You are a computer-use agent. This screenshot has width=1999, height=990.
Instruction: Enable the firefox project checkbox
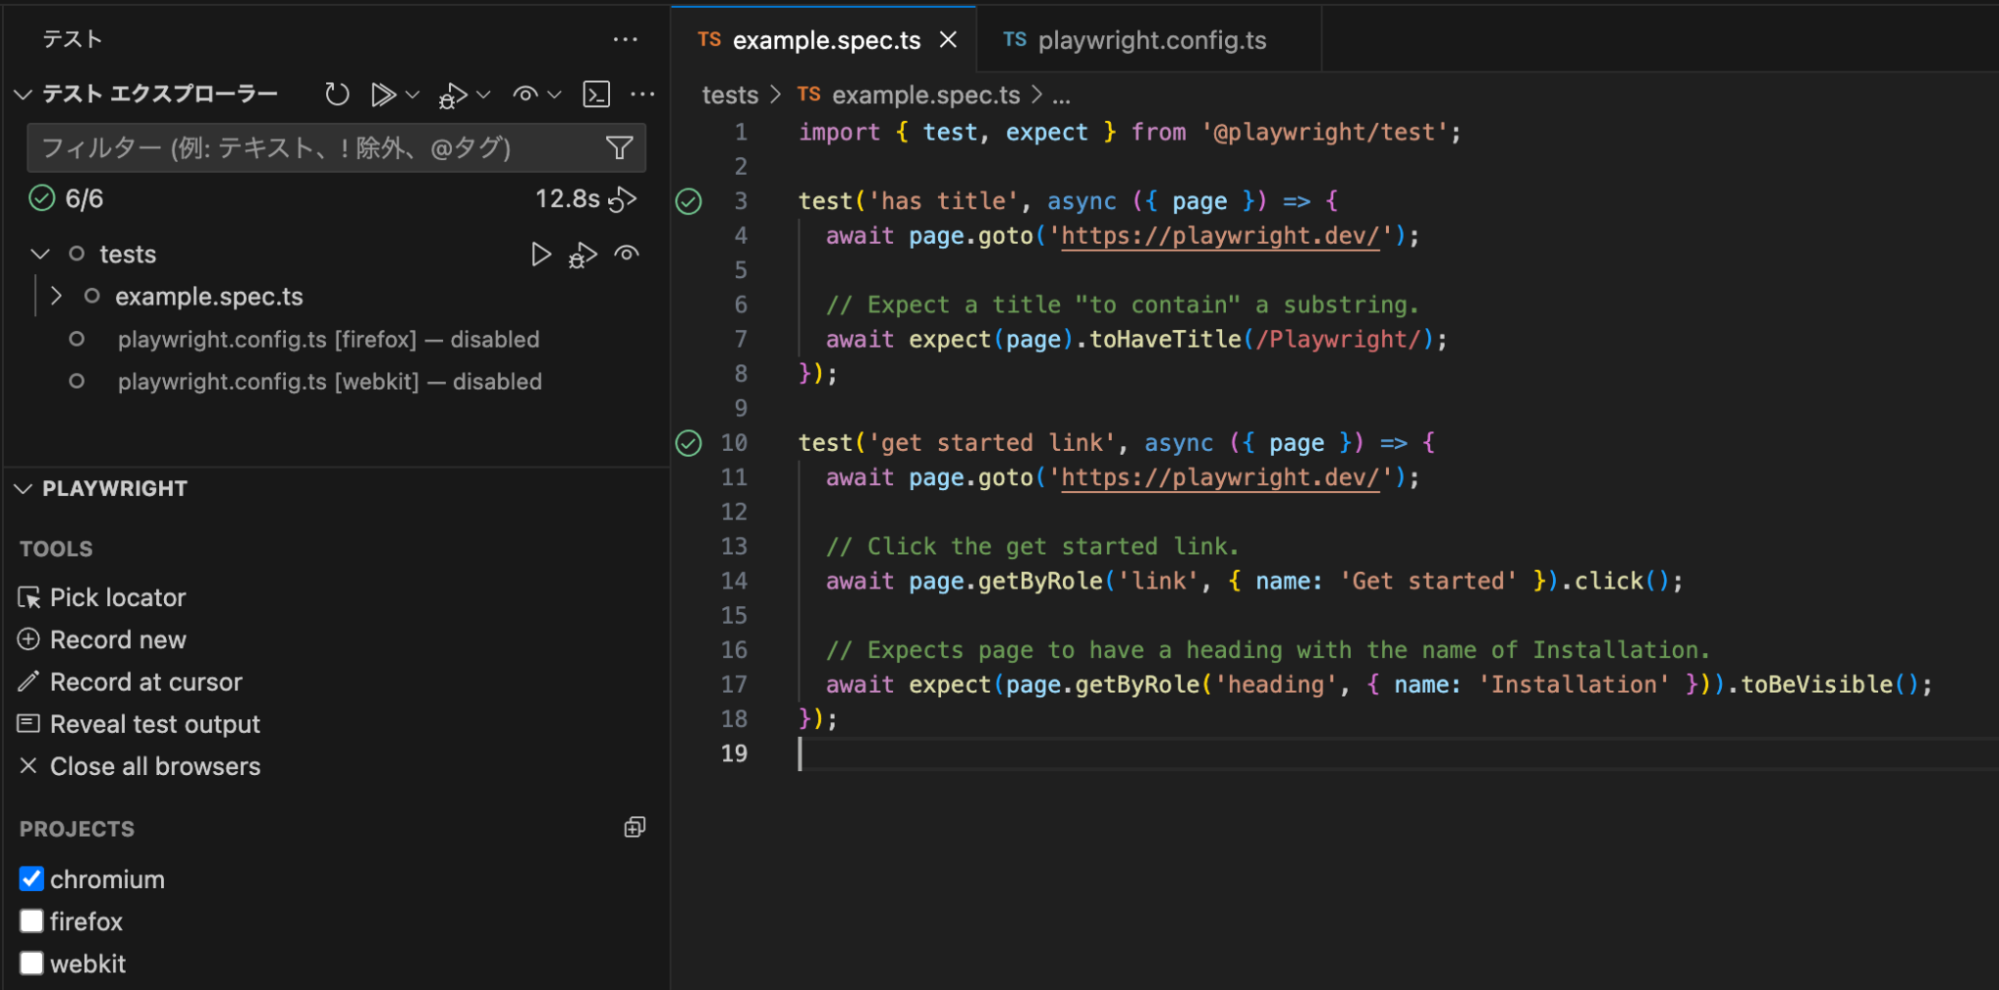(x=32, y=921)
